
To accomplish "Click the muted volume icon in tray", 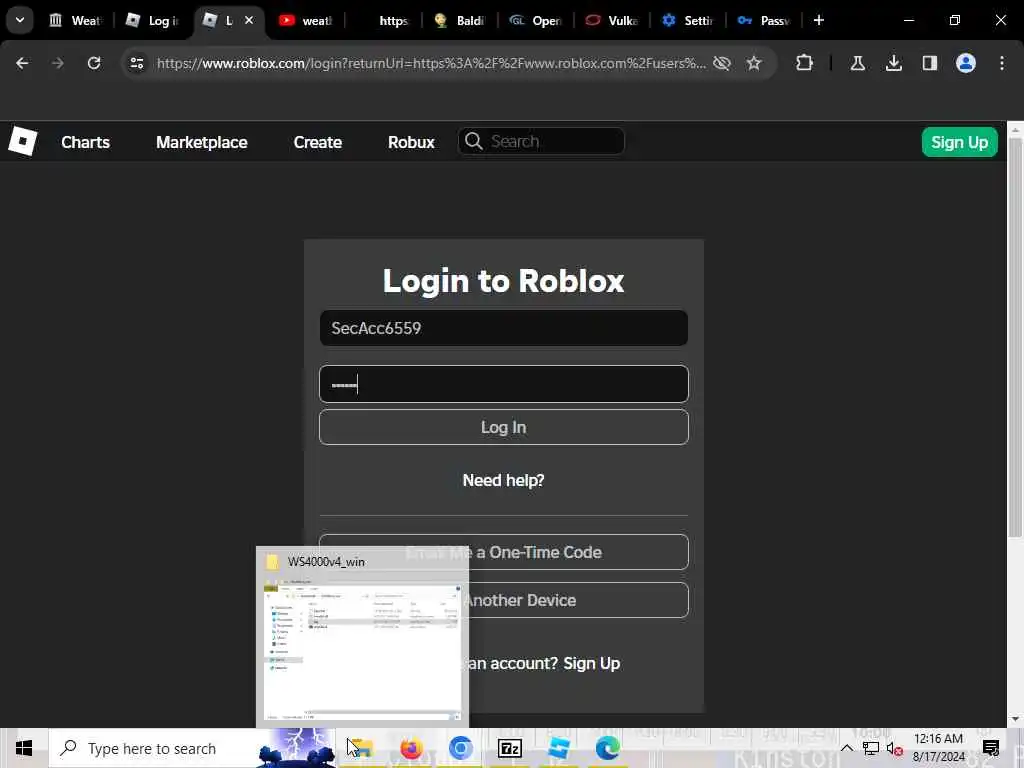I will coord(895,749).
